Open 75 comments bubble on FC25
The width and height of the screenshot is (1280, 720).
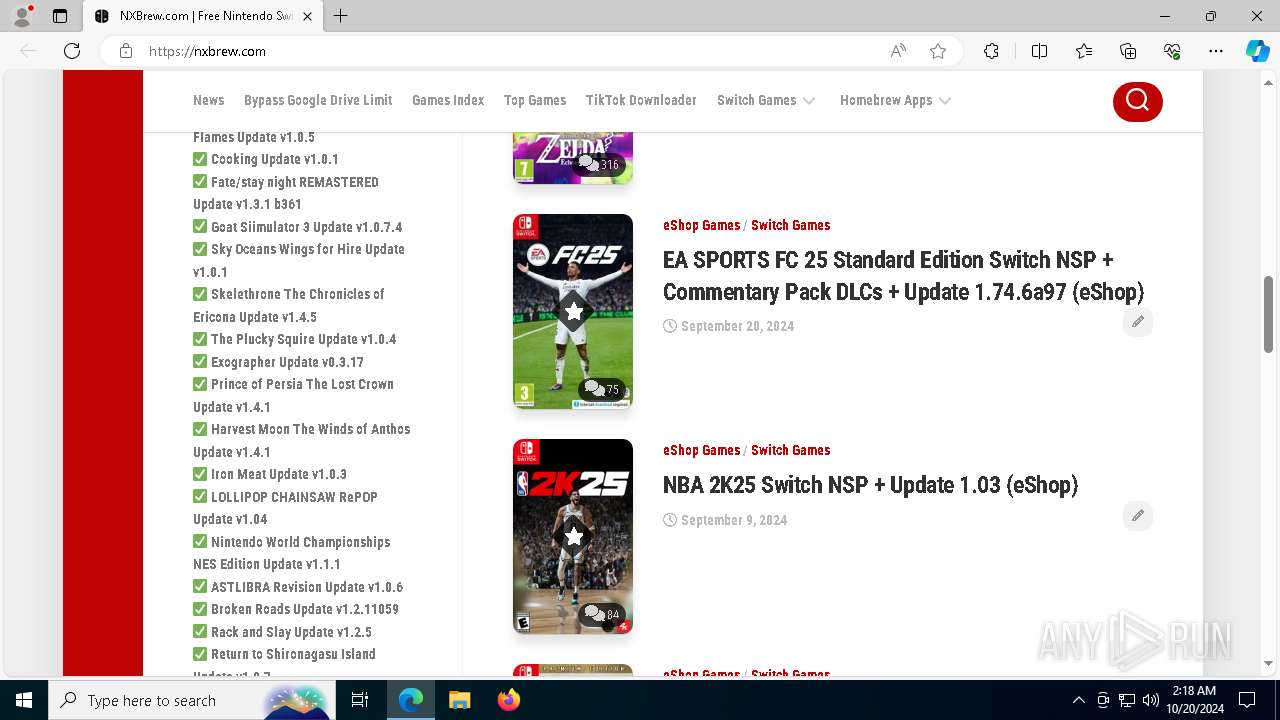601,389
